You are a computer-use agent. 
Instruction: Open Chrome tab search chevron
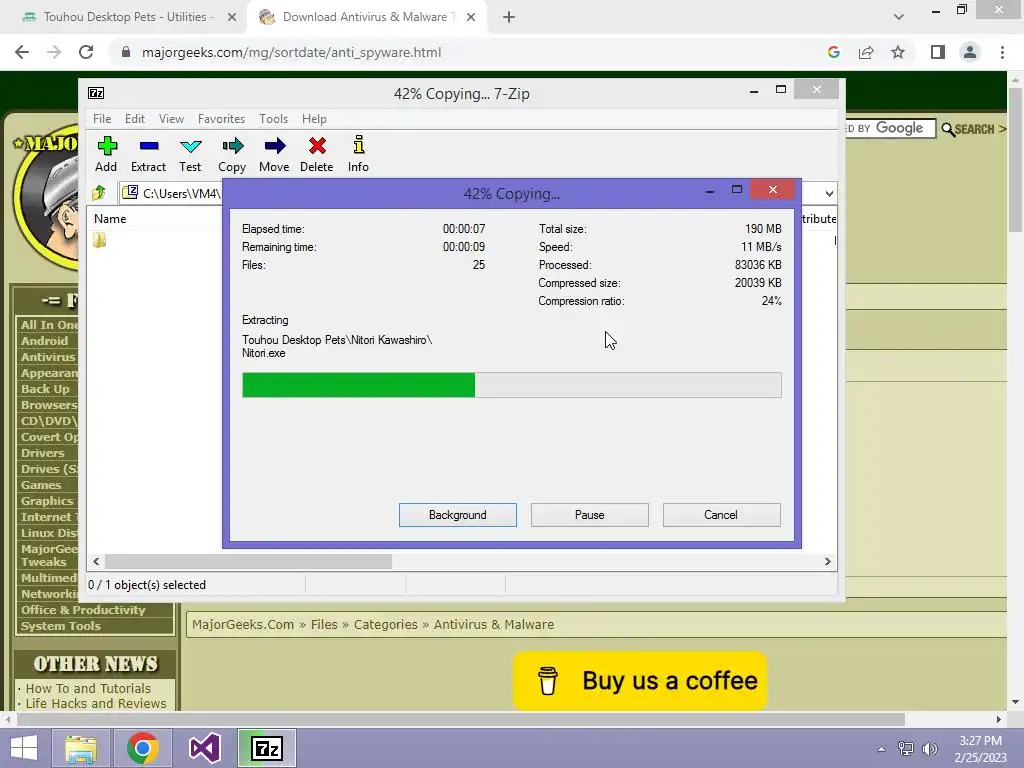[899, 17]
